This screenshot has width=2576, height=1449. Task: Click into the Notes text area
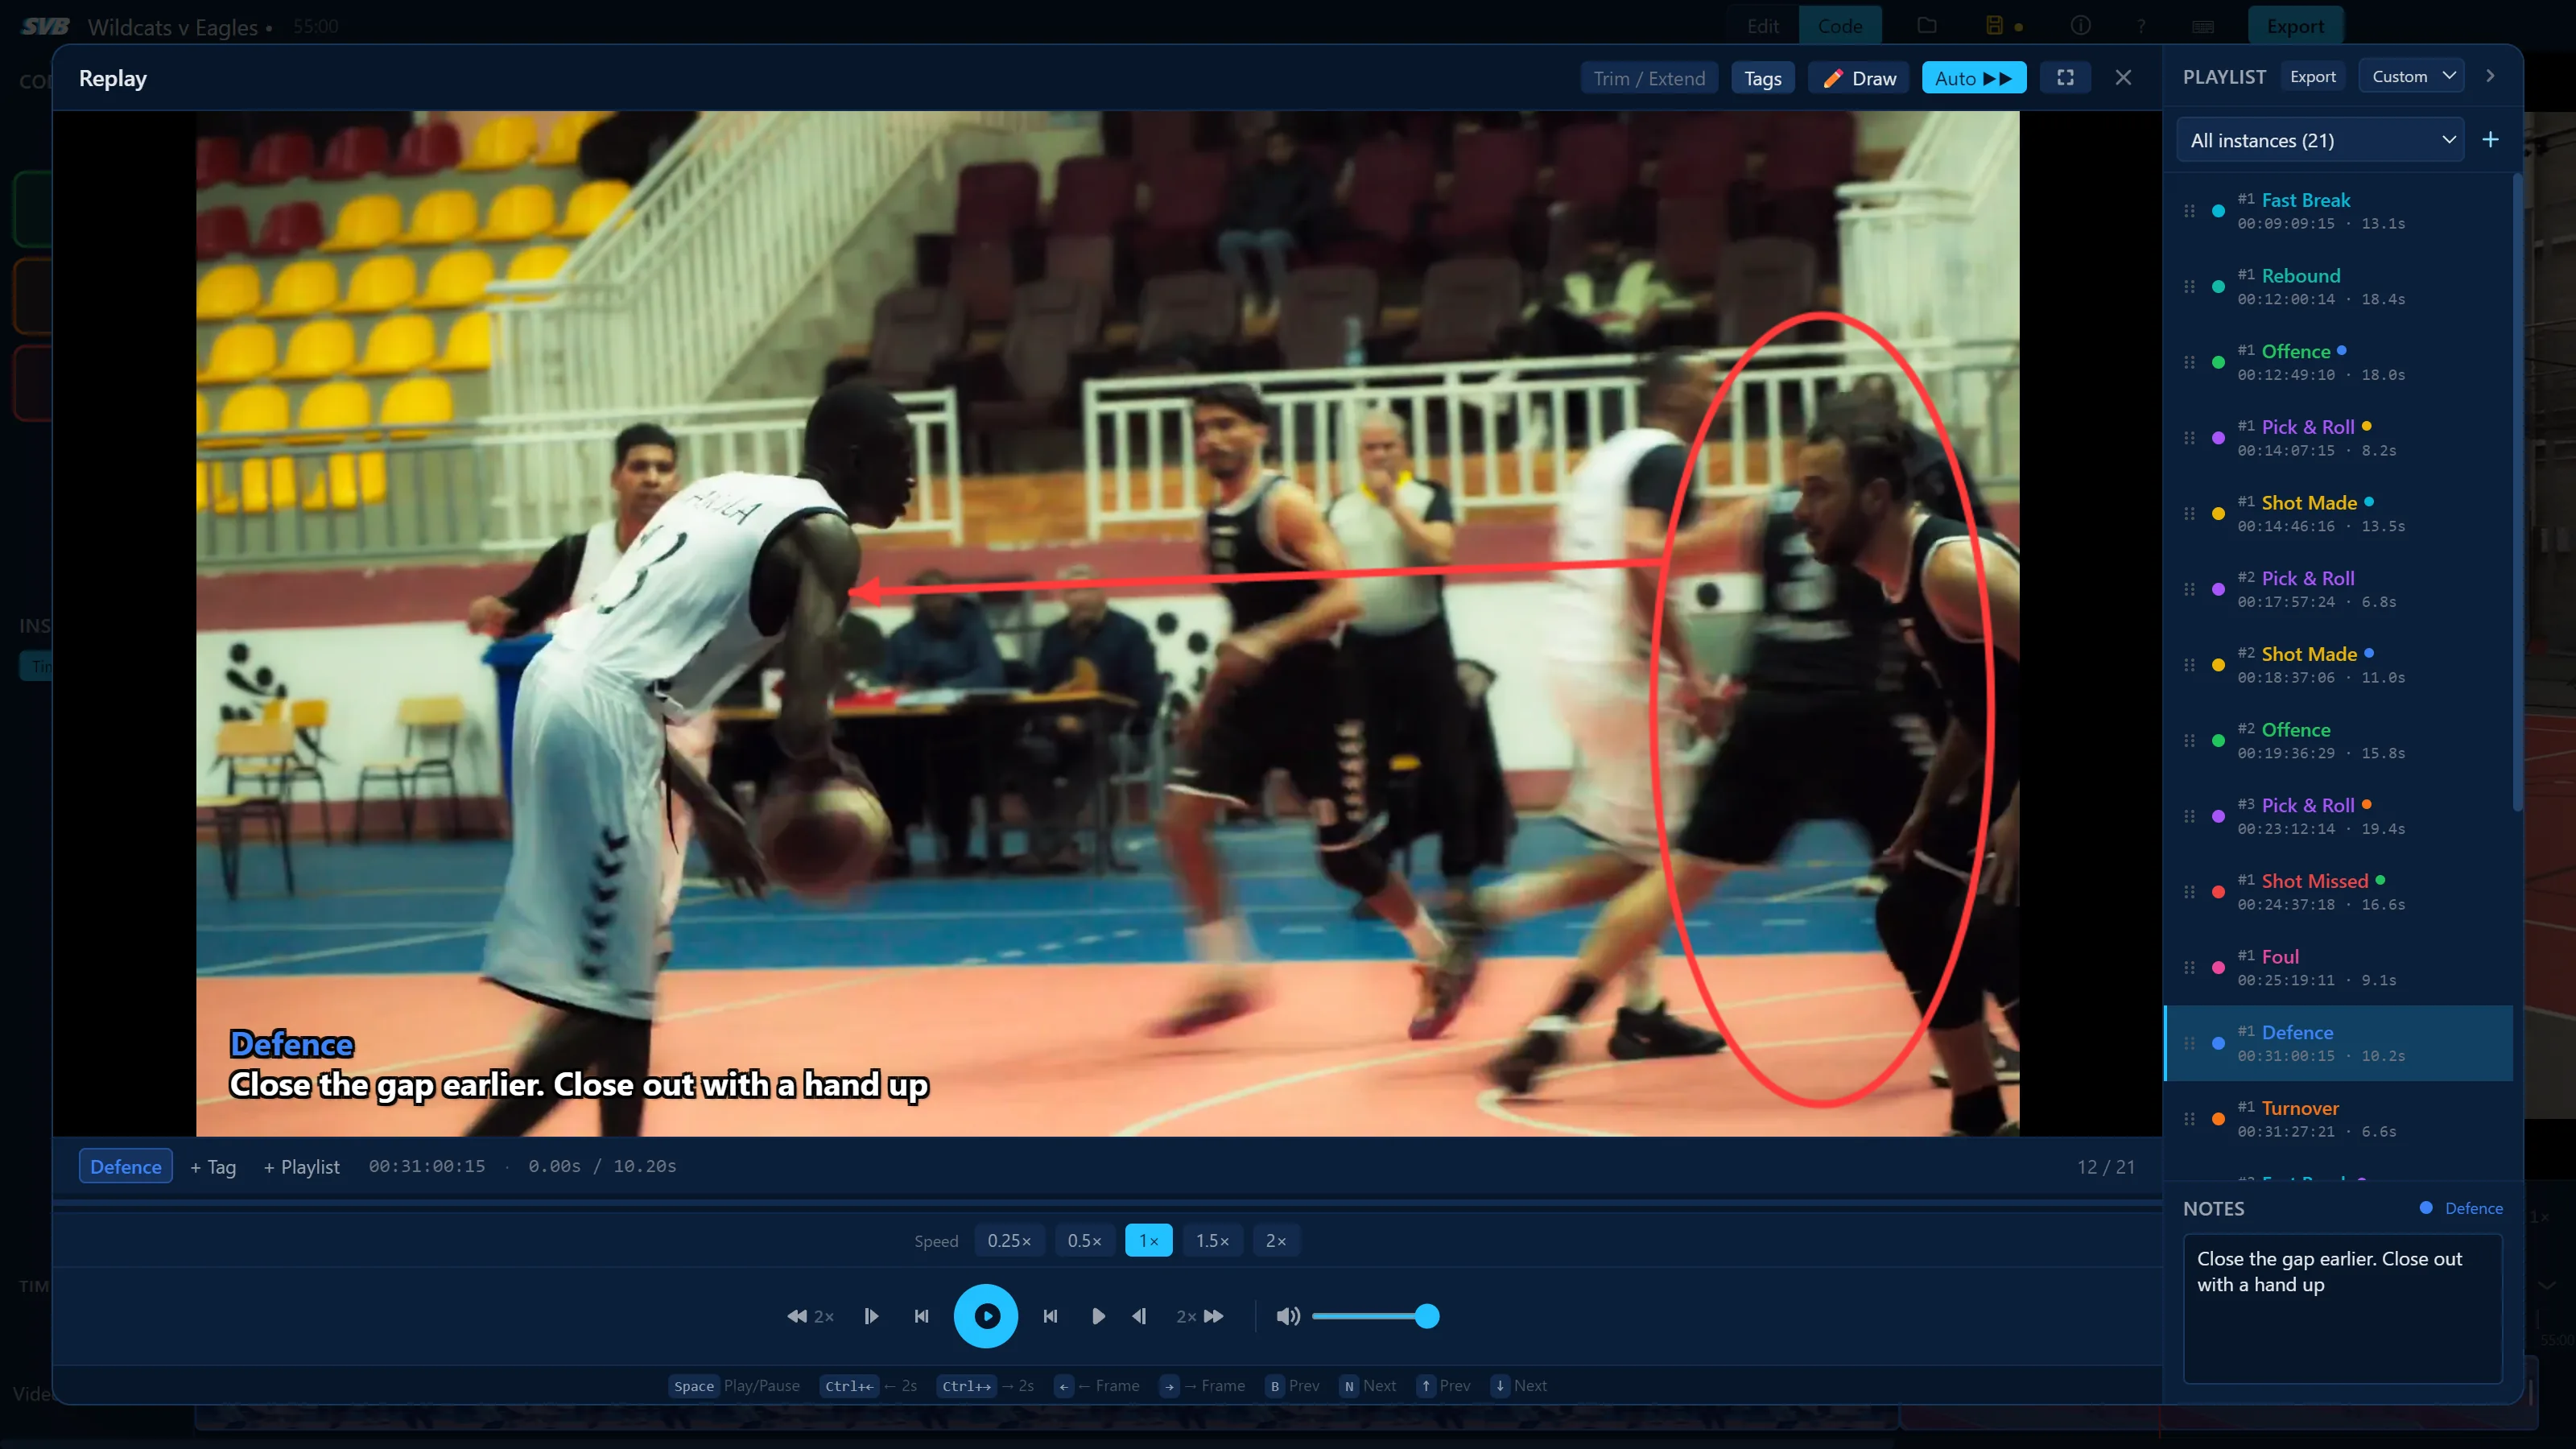click(x=2342, y=1308)
